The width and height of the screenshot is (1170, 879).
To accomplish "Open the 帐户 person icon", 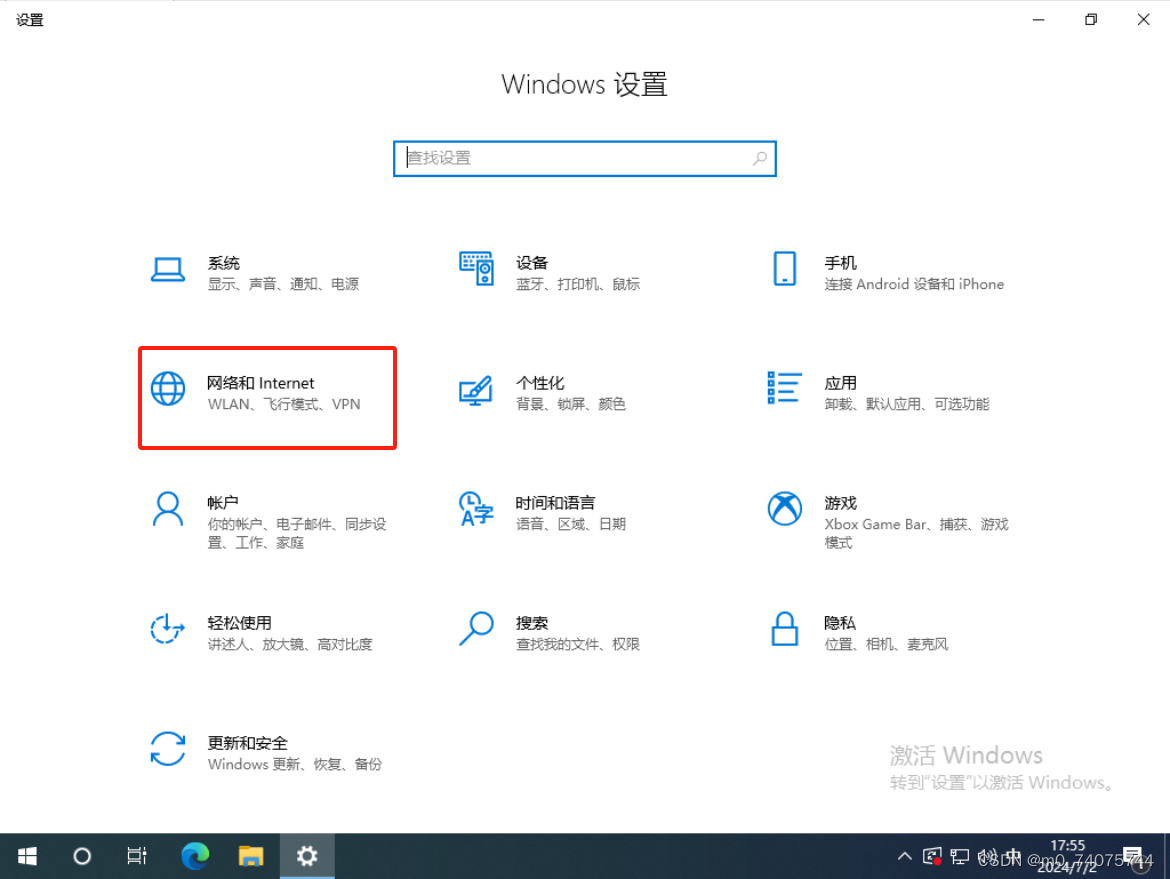I will point(168,509).
